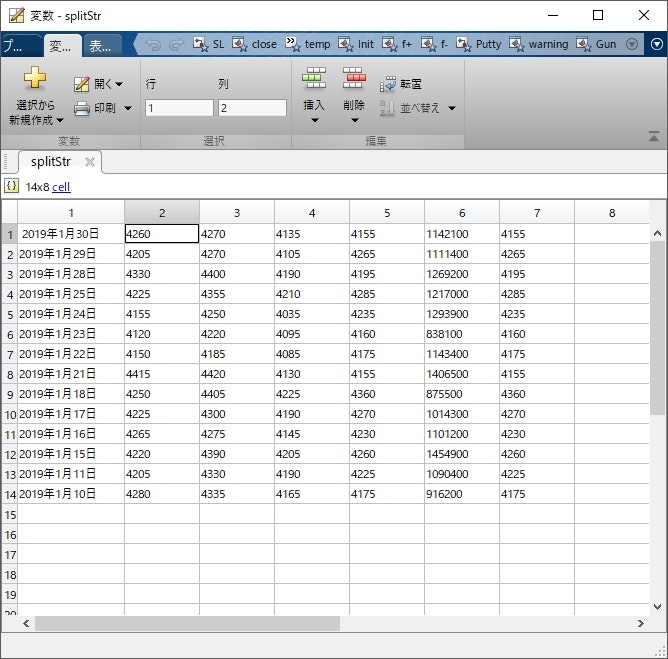The image size is (668, 659).
Task: Click the vertical scrollbar thumb
Action: point(657,327)
